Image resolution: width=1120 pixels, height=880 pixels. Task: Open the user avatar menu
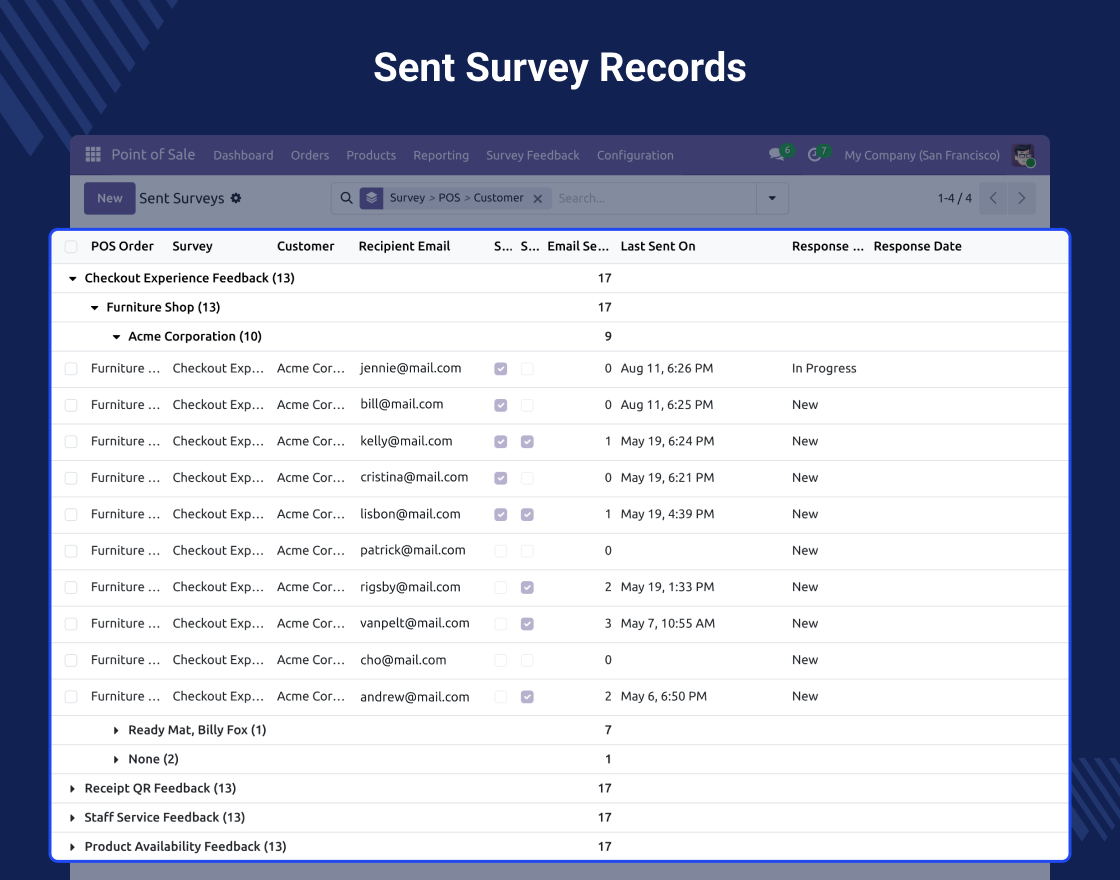[1024, 155]
